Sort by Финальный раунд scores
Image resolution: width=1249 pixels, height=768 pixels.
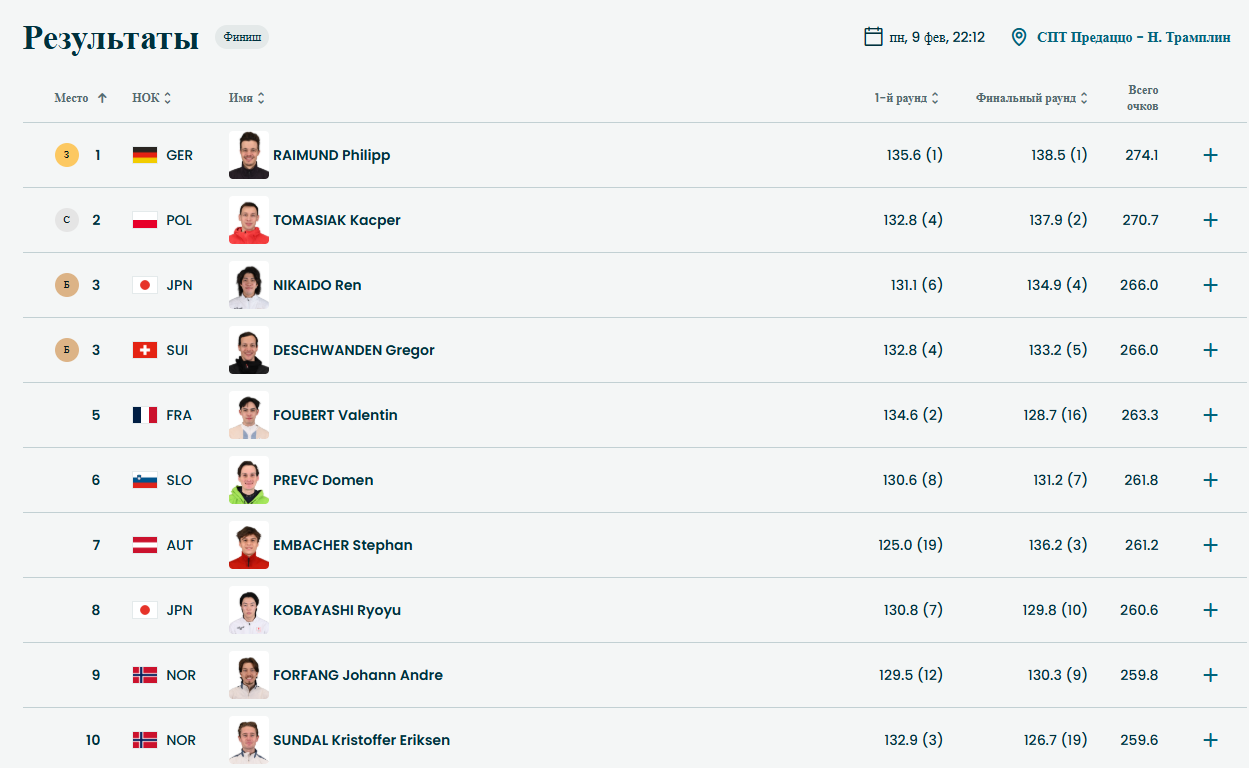pyautogui.click(x=1031, y=98)
